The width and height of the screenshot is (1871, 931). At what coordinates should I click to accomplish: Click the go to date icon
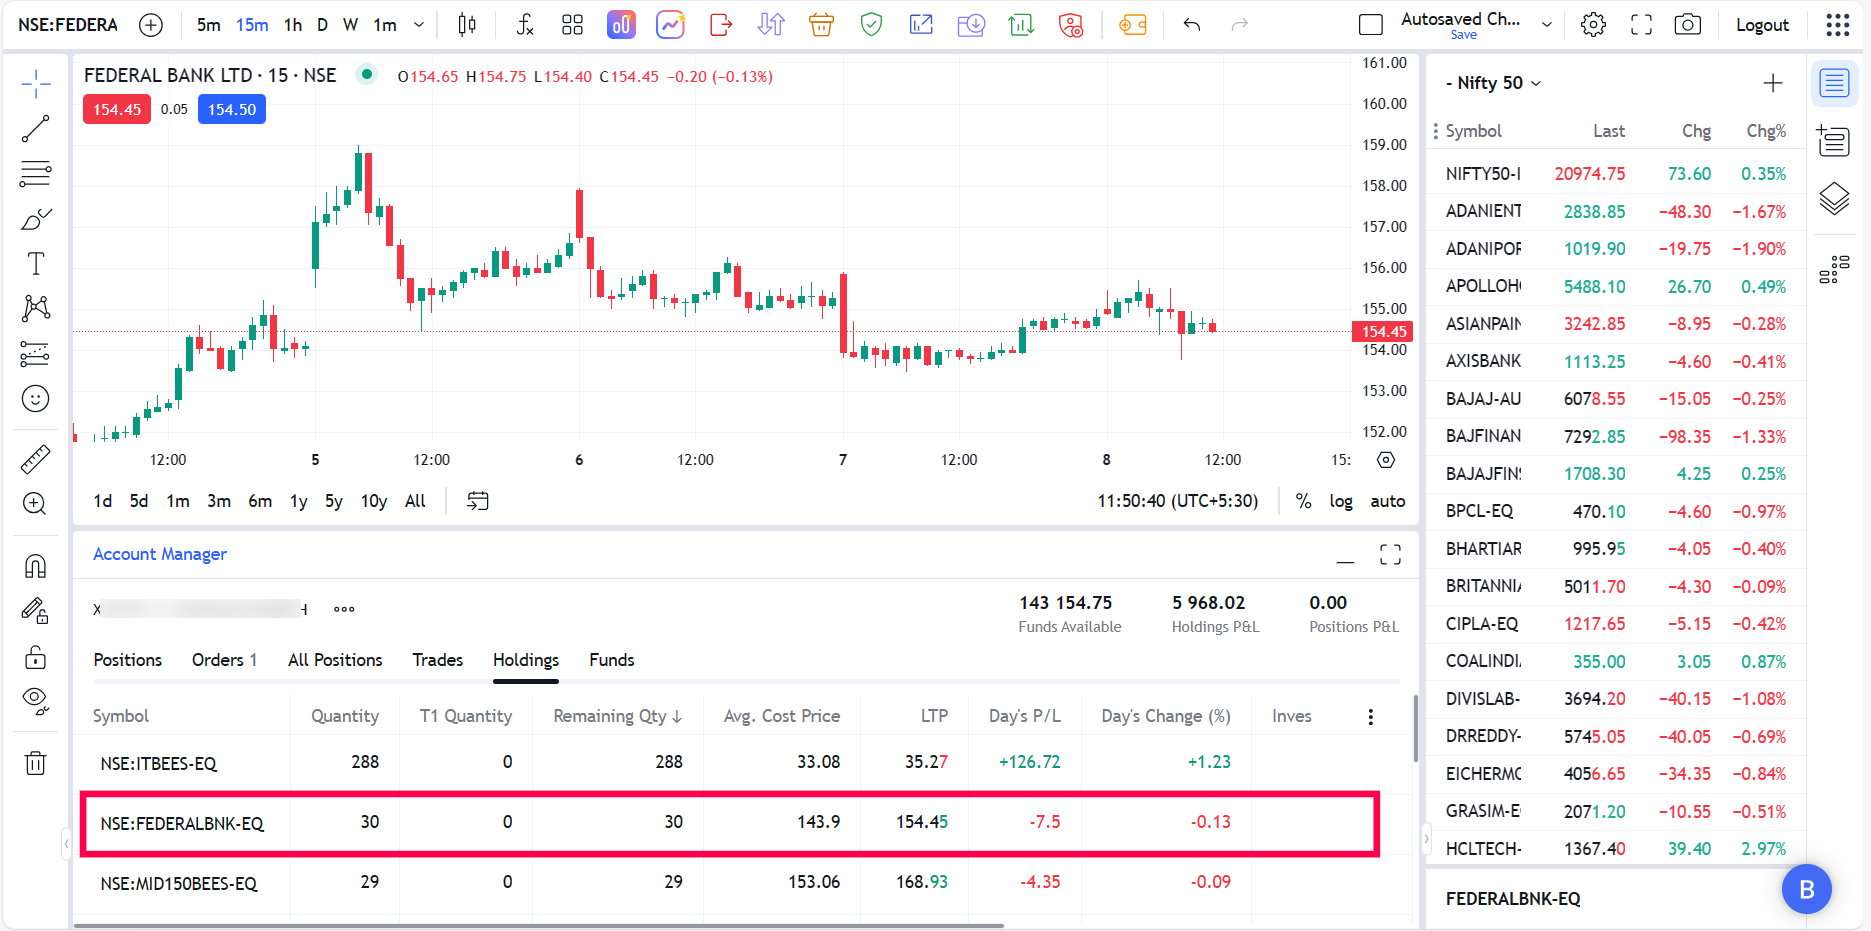click(x=478, y=501)
